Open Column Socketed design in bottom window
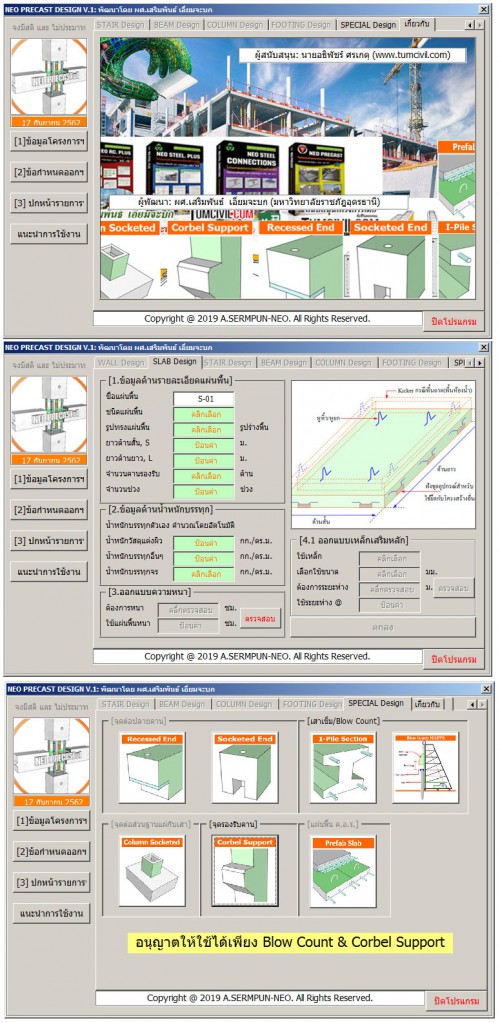This screenshot has height=1023, width=500. (x=151, y=870)
